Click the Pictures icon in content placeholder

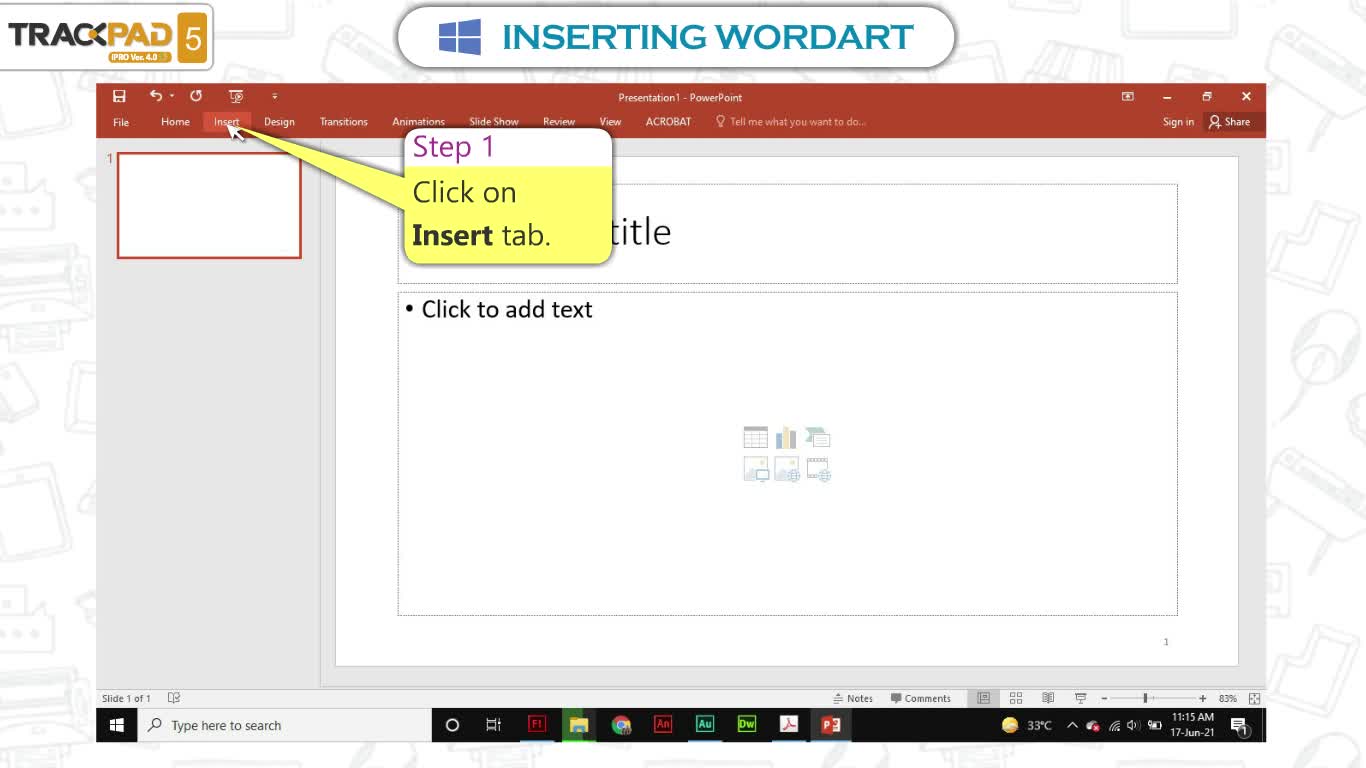point(756,469)
